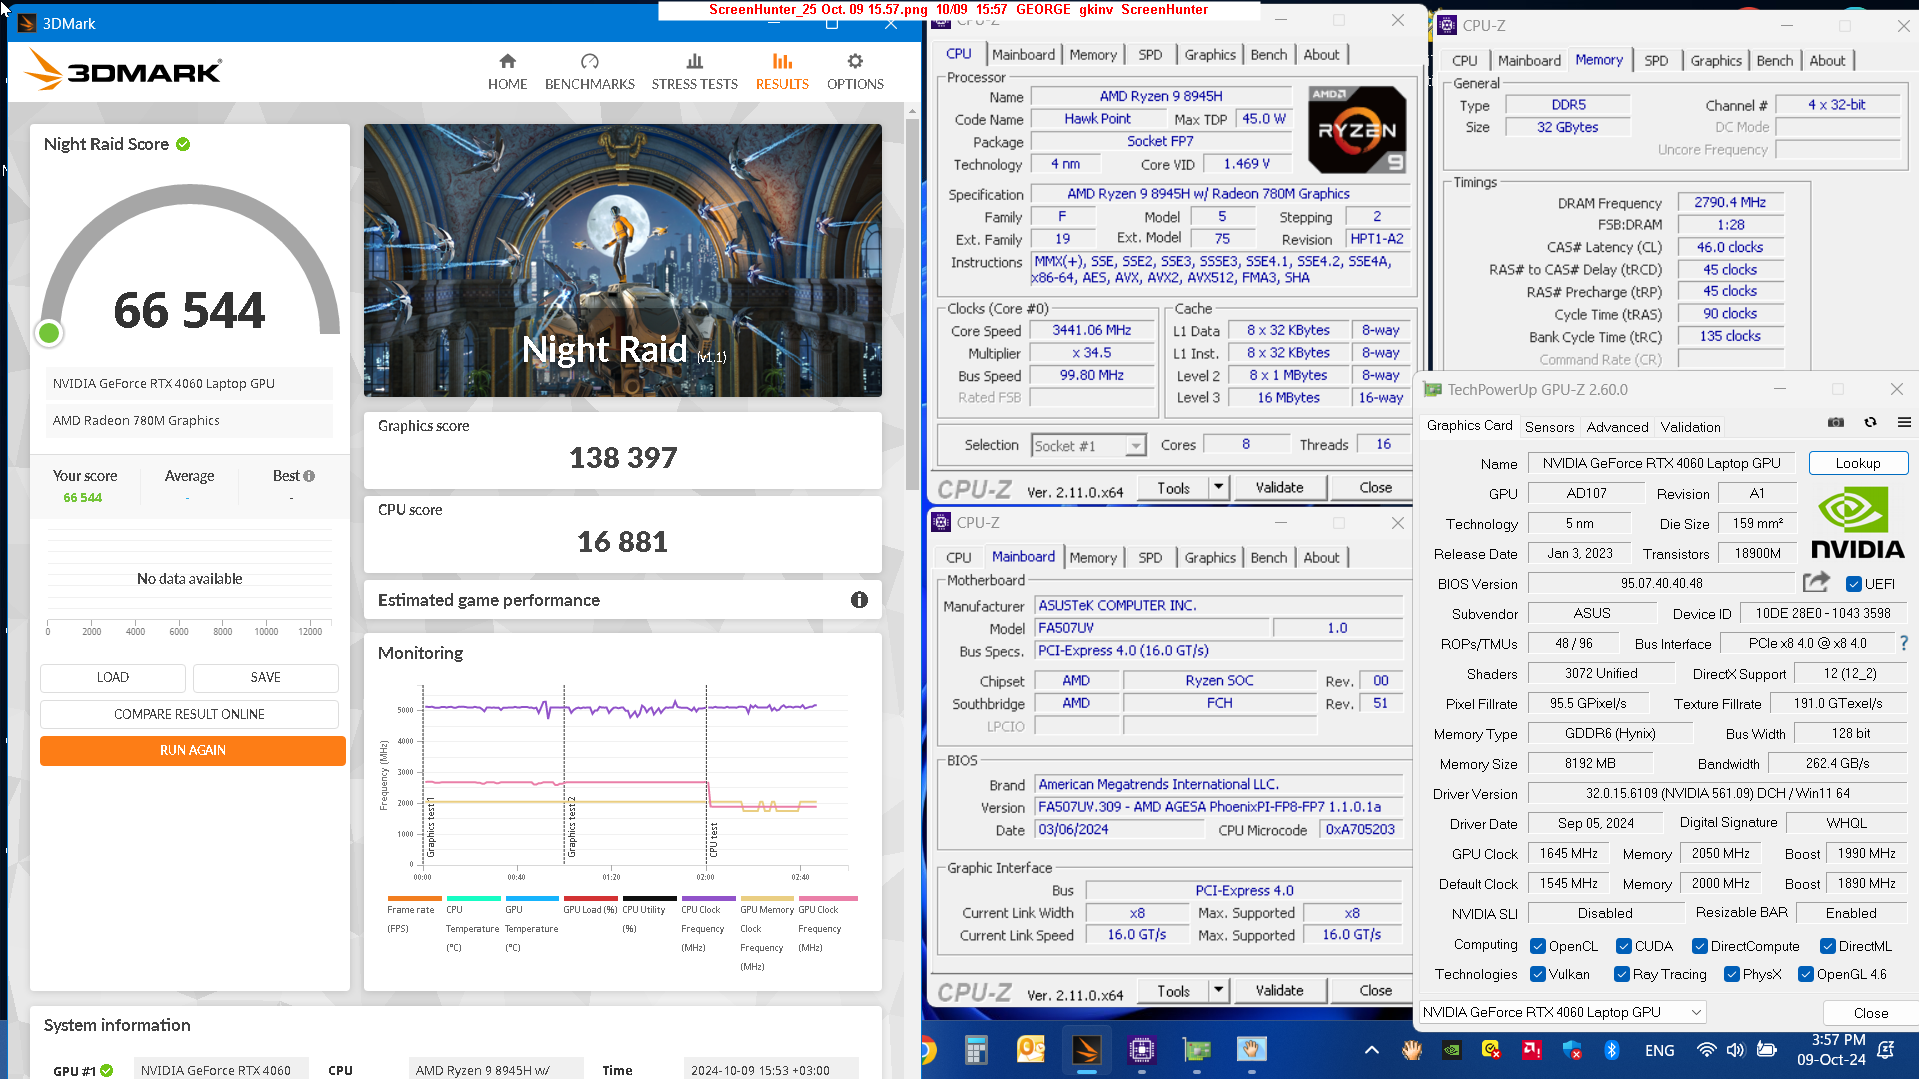Open the ScreenHunter hand taskbar icon

(x=1251, y=1049)
